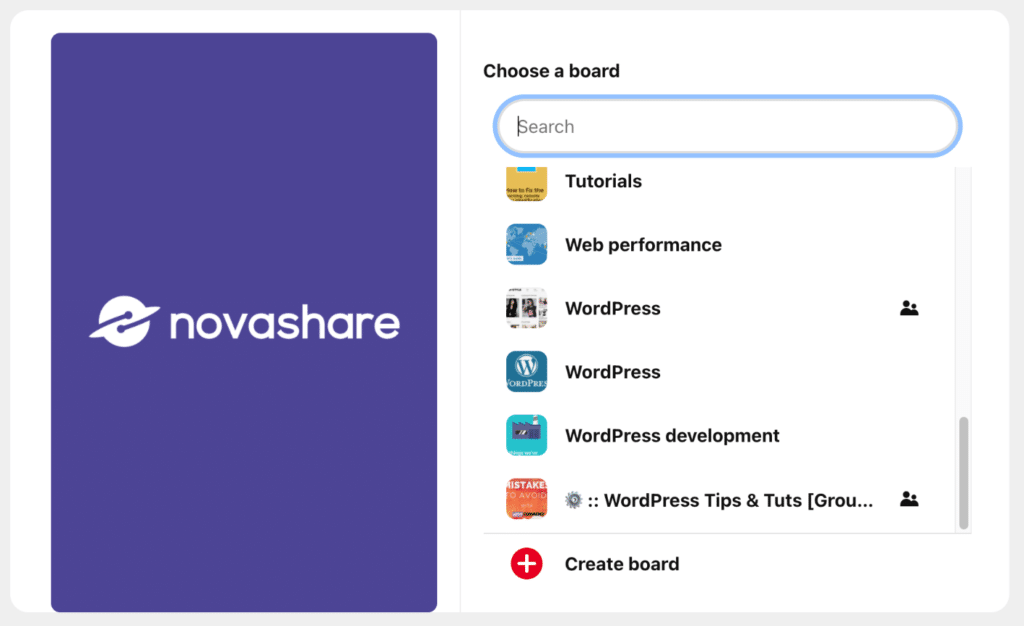The image size is (1024, 626).
Task: Click the gear emoji in WordPress Tips board name
Action: 573,500
